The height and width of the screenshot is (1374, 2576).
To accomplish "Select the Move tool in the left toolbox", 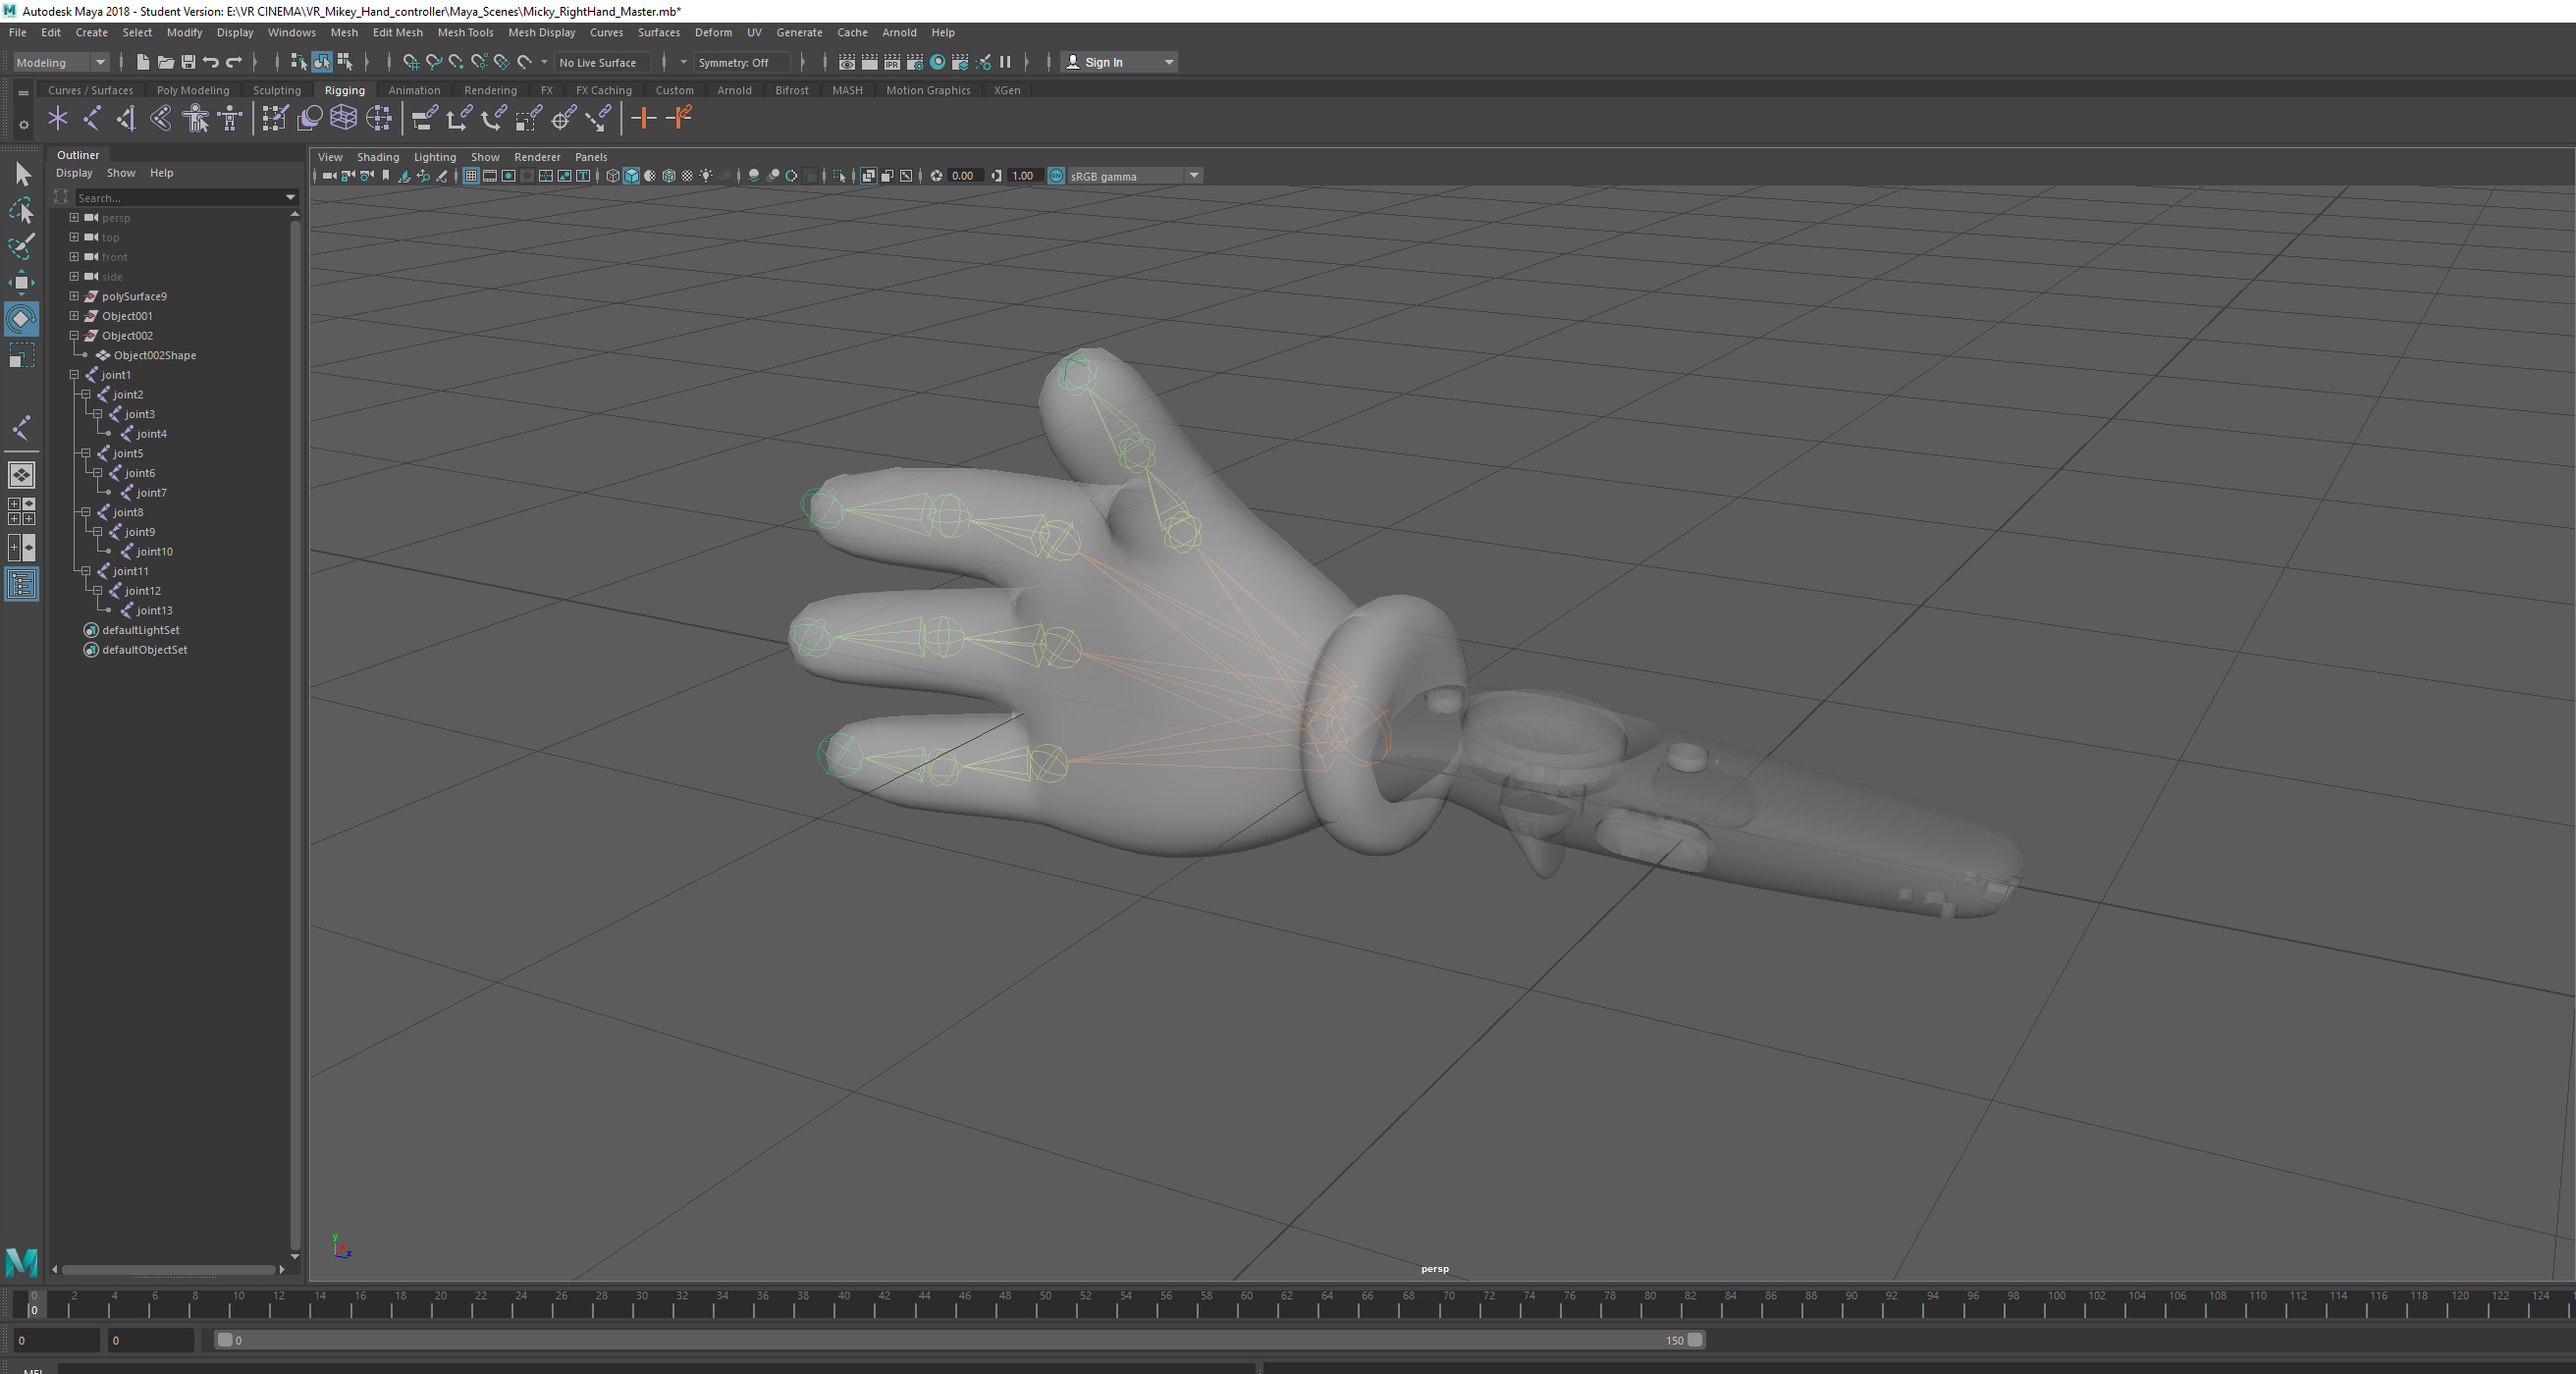I will pyautogui.click(x=22, y=283).
